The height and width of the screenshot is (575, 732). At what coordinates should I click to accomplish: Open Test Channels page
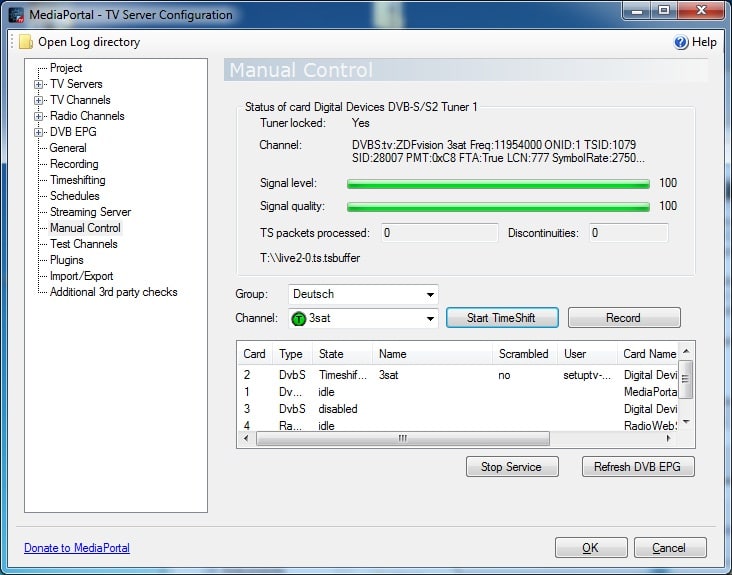point(84,244)
